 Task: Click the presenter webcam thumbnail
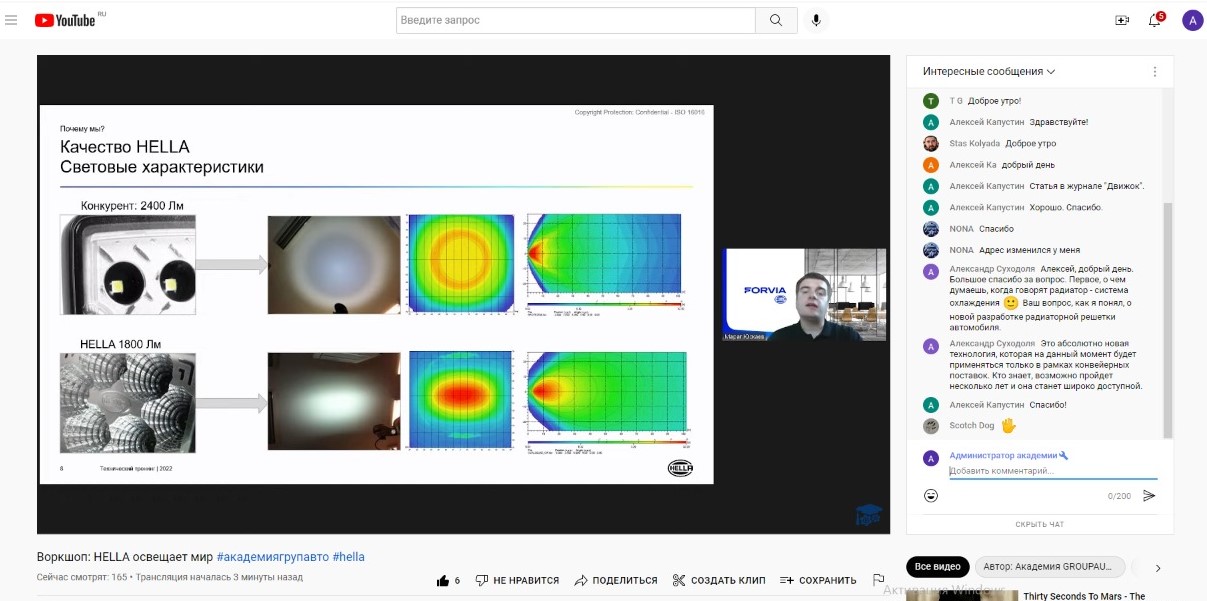click(805, 294)
